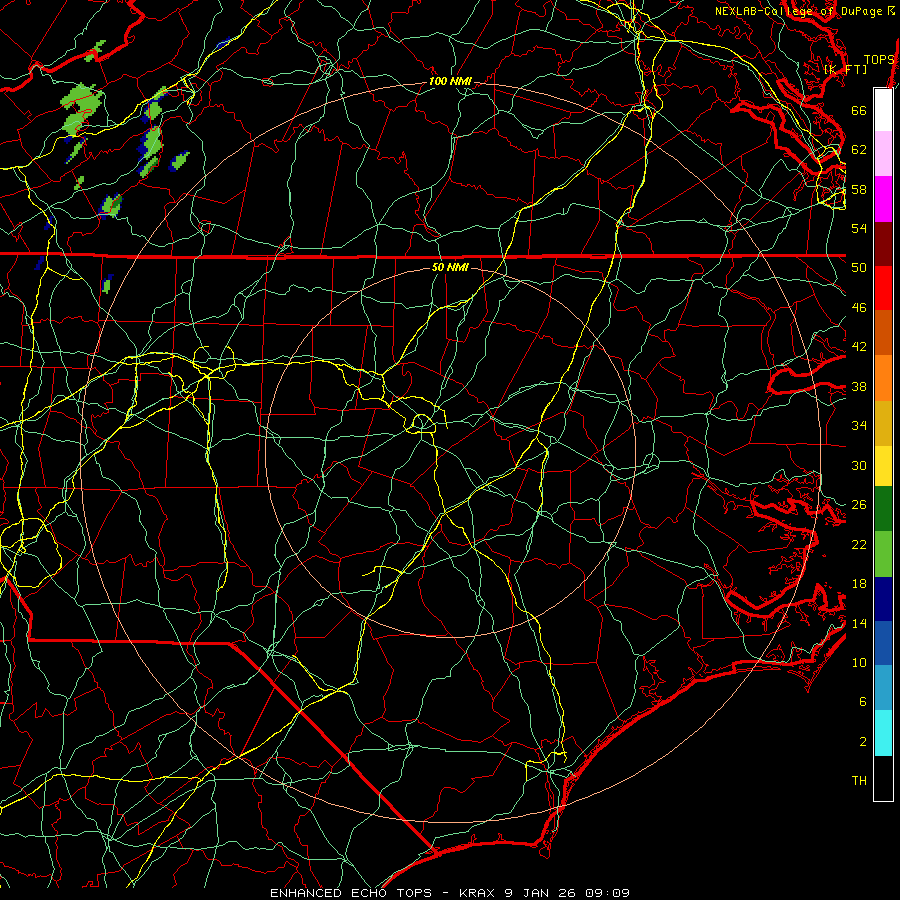The width and height of the screenshot is (900, 900).
Task: Select the dark red 54 kft swatch
Action: coord(883,245)
